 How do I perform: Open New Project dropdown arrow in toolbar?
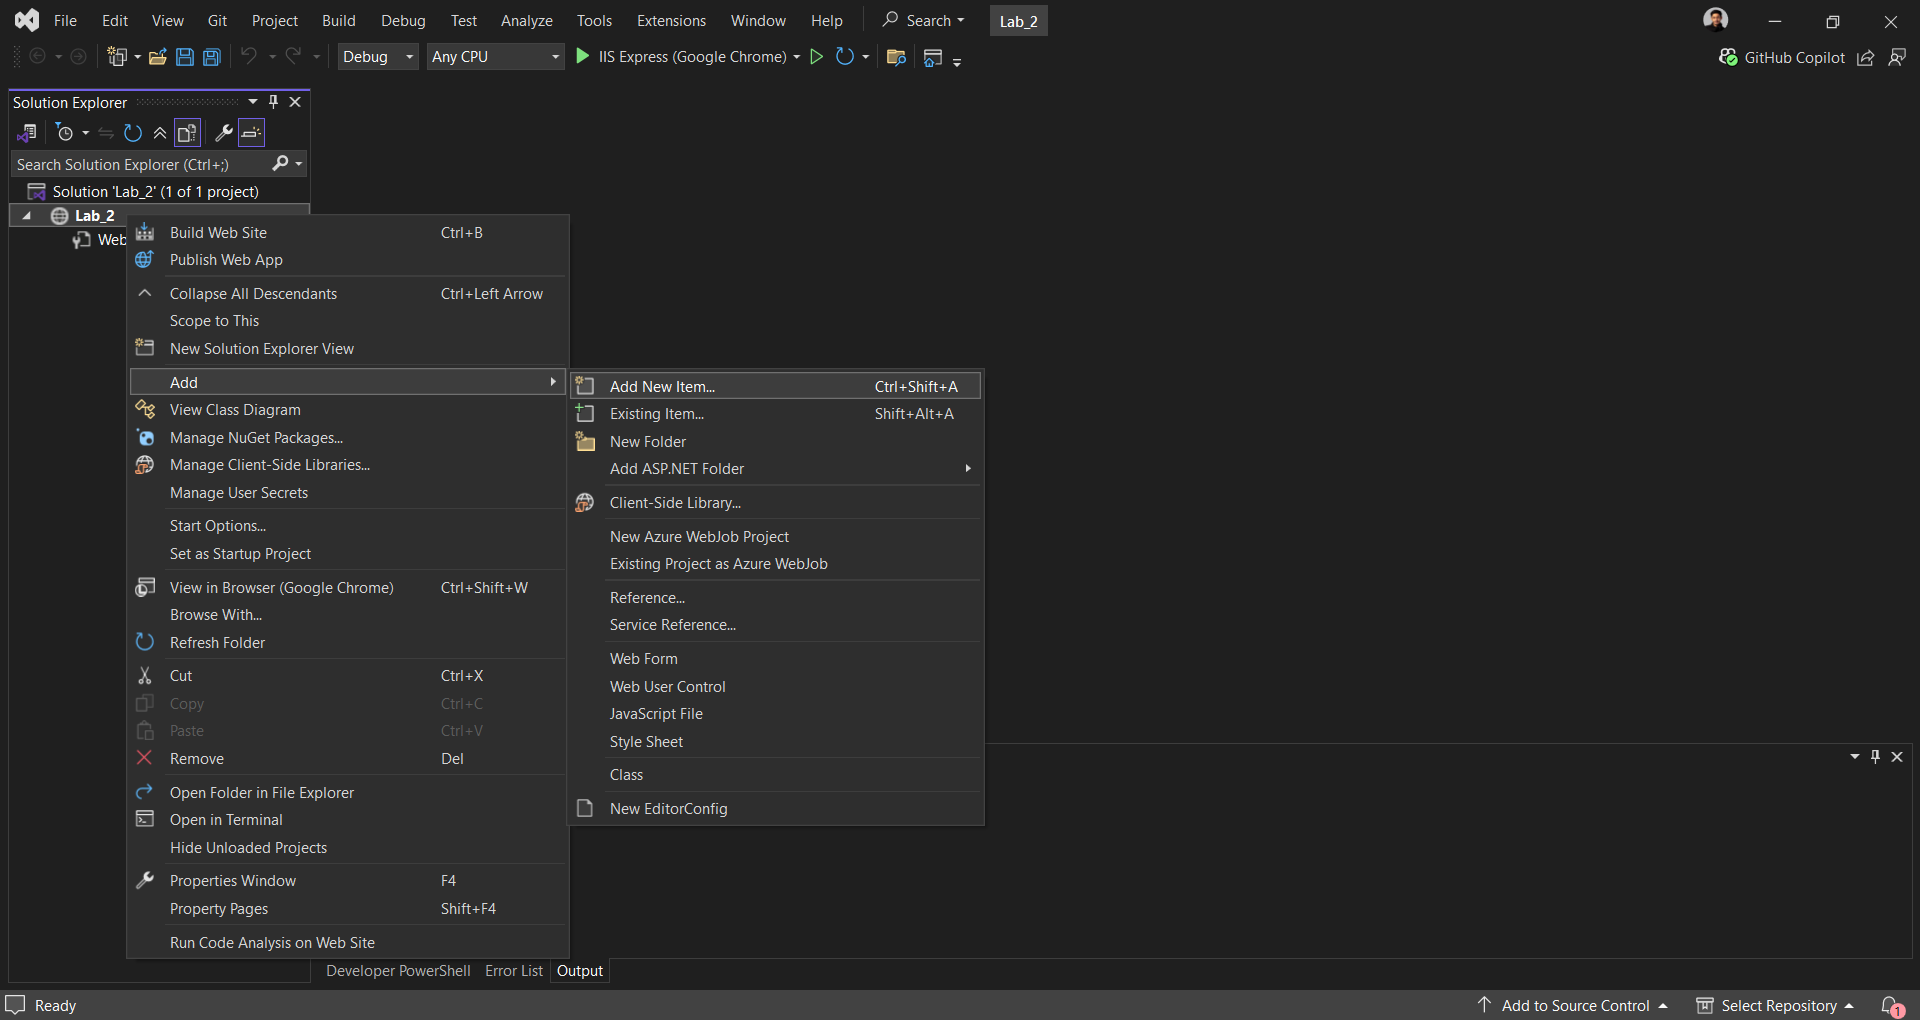tap(137, 57)
